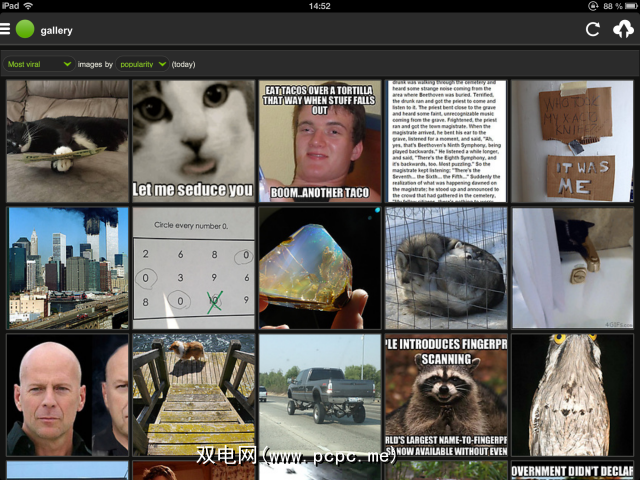Tap the green circle logo
This screenshot has height=480, width=640.
pos(25,29)
